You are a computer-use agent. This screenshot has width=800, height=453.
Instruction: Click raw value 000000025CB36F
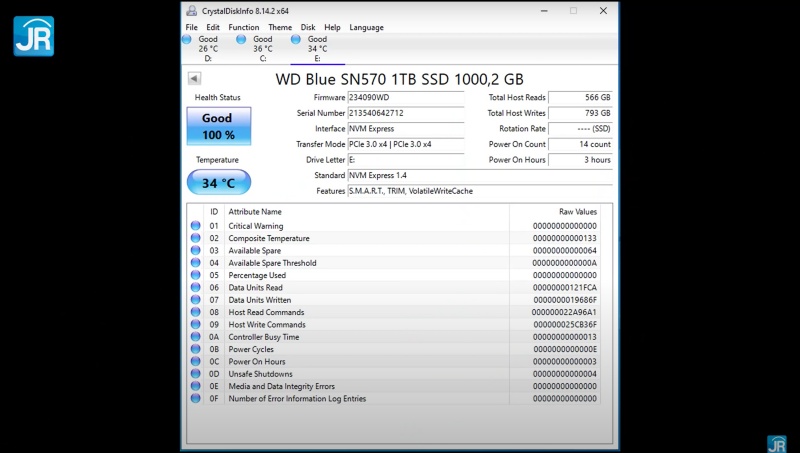coord(565,324)
